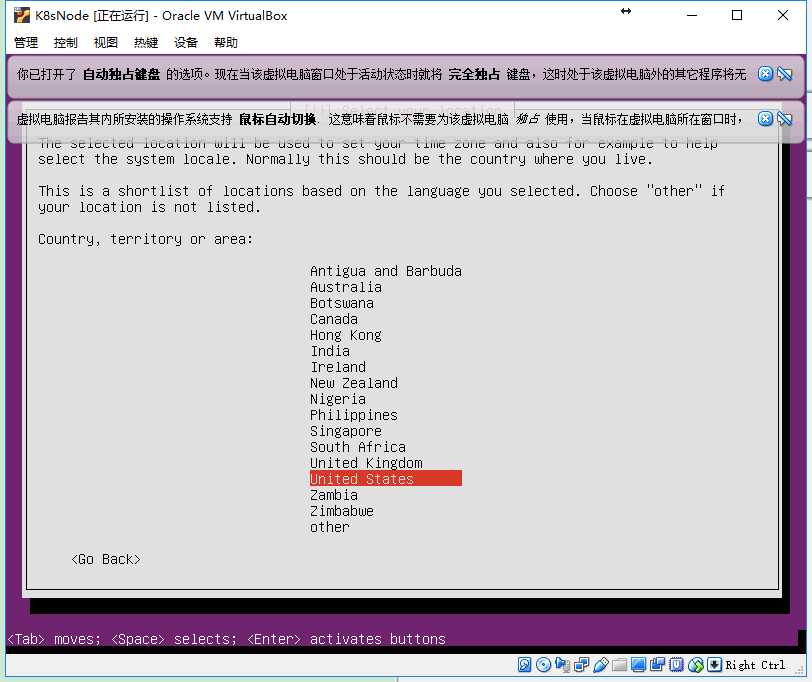Select United Kingdom from the list
This screenshot has width=812, height=682.
tap(366, 463)
